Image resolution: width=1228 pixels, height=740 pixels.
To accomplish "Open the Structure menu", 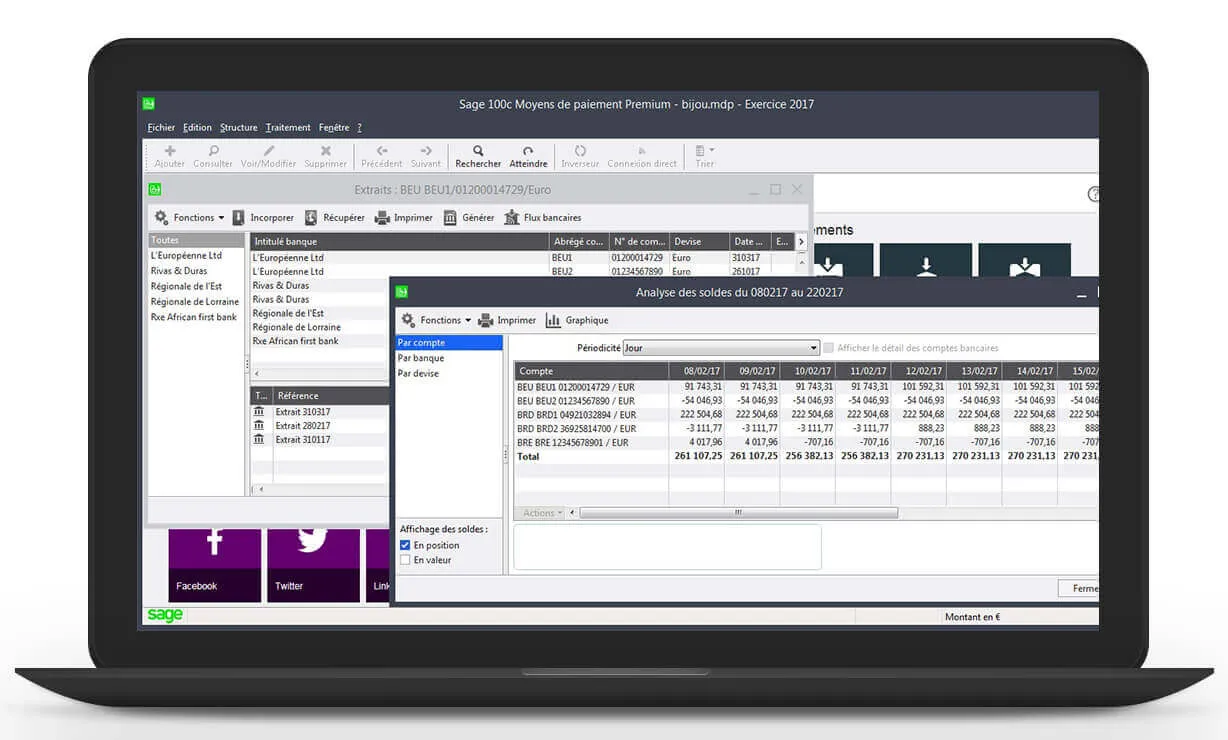I will coord(238,127).
